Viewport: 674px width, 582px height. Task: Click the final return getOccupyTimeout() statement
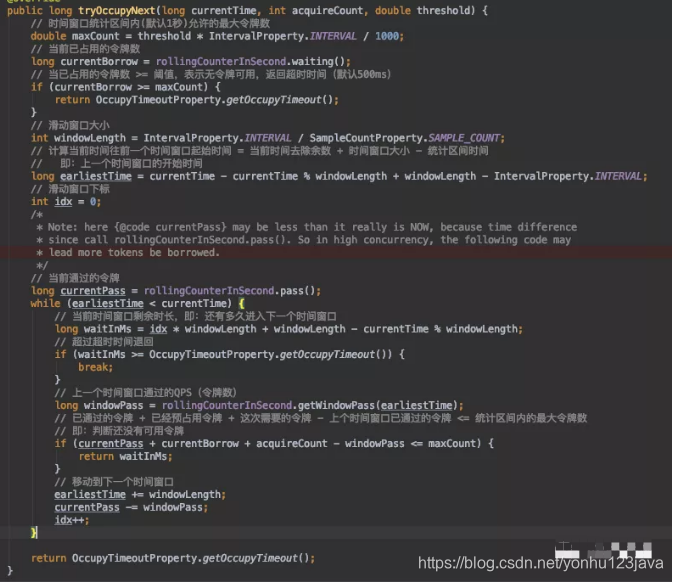pos(173,558)
